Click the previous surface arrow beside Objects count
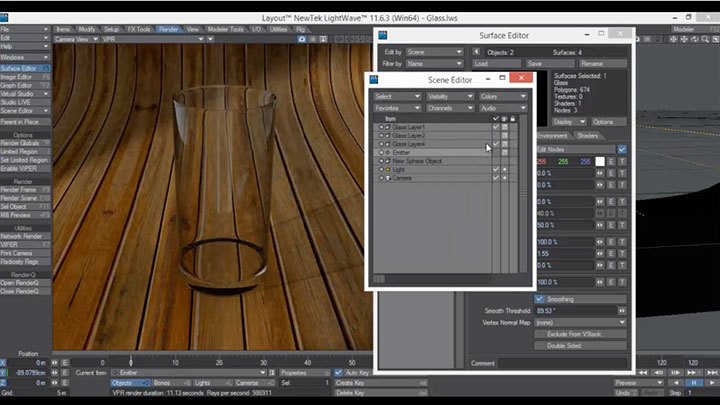This screenshot has width=720, height=405. pos(476,52)
